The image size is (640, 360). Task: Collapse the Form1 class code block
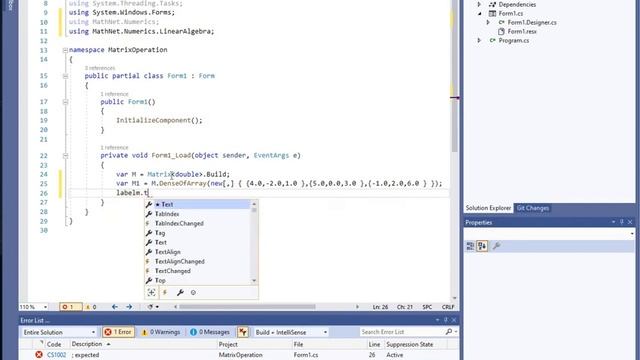(65, 76)
